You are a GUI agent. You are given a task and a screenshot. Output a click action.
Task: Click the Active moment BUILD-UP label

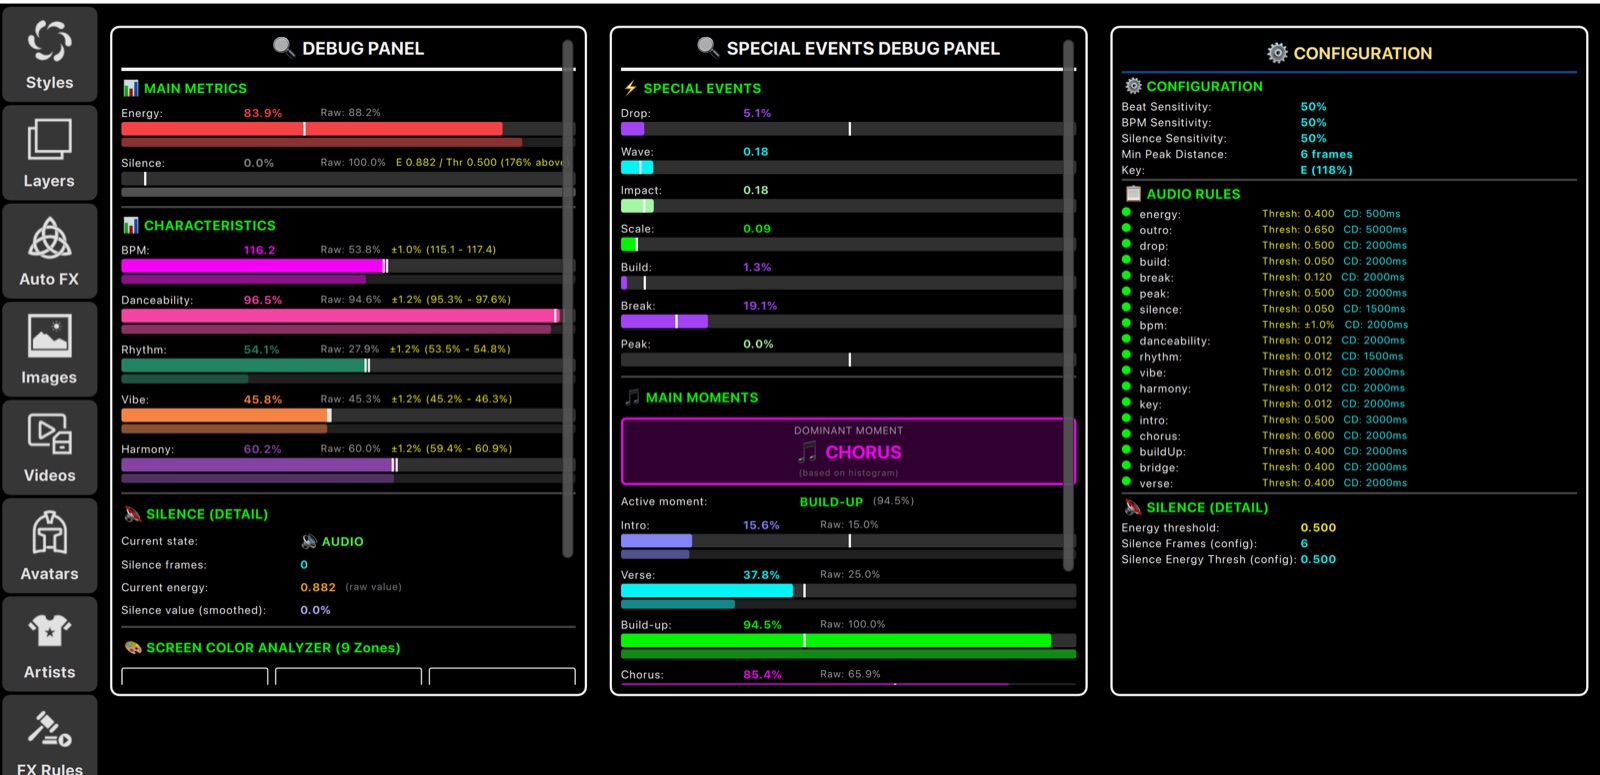tap(831, 502)
